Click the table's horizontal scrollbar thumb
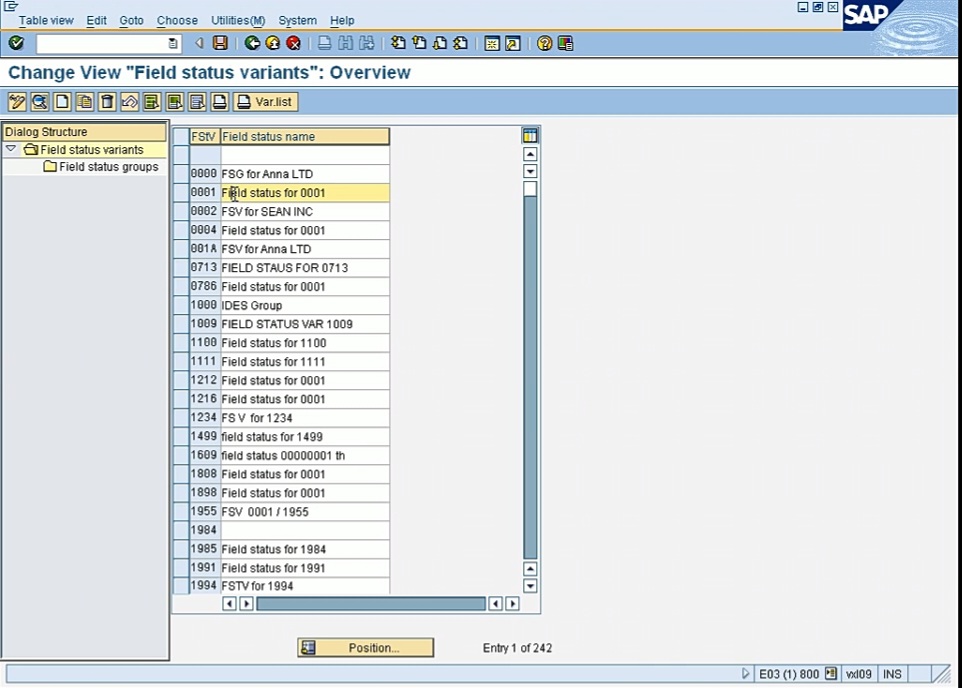The image size is (962, 688). pyautogui.click(x=371, y=604)
